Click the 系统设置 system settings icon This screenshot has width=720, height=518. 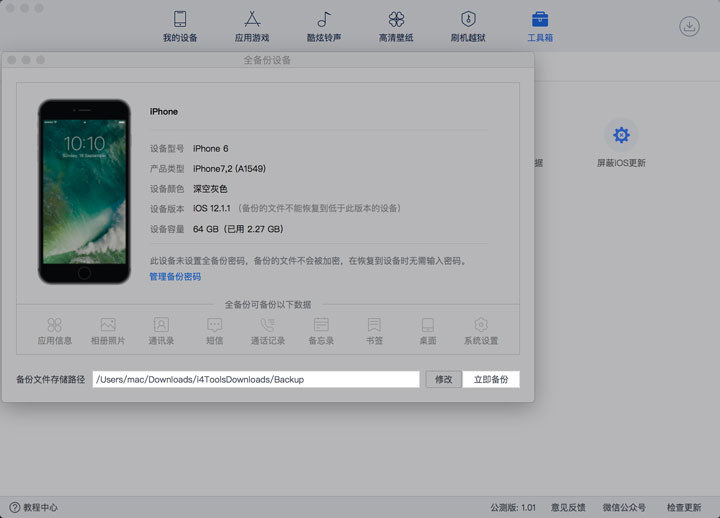(x=481, y=325)
